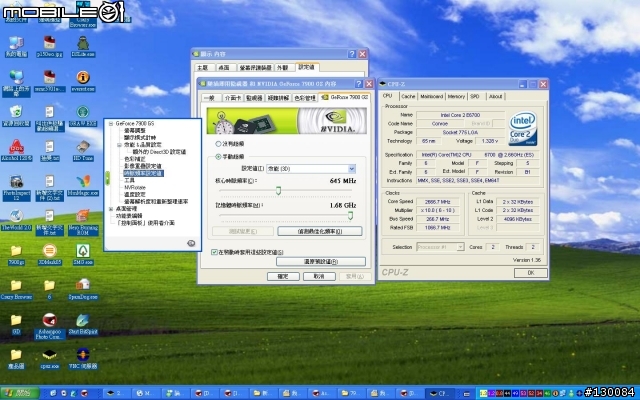Select the no overclocking (沒有超頻) radio button
This screenshot has height=400, width=640.
pyautogui.click(x=218, y=144)
